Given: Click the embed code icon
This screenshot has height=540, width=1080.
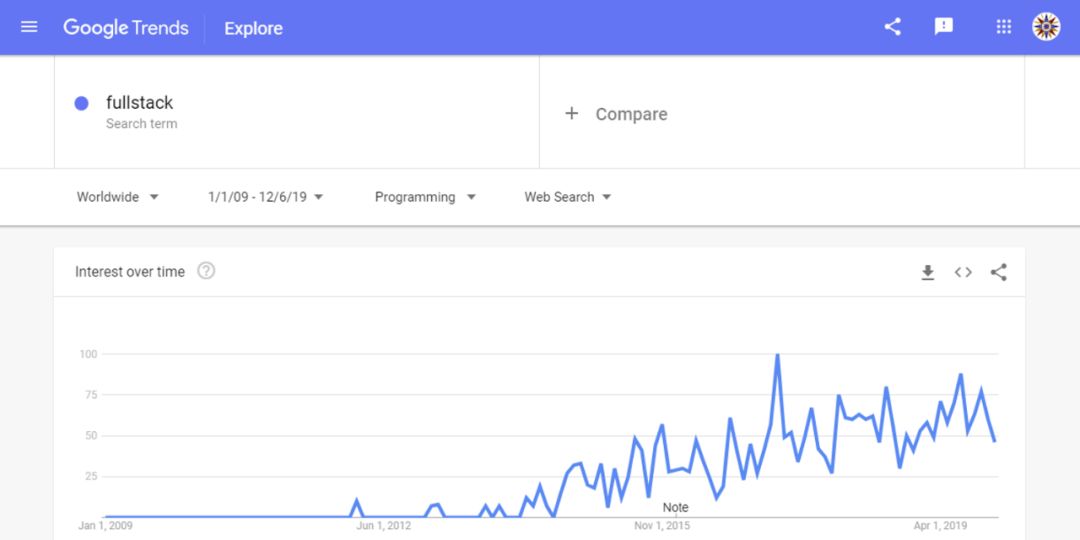Looking at the screenshot, I should [x=963, y=272].
